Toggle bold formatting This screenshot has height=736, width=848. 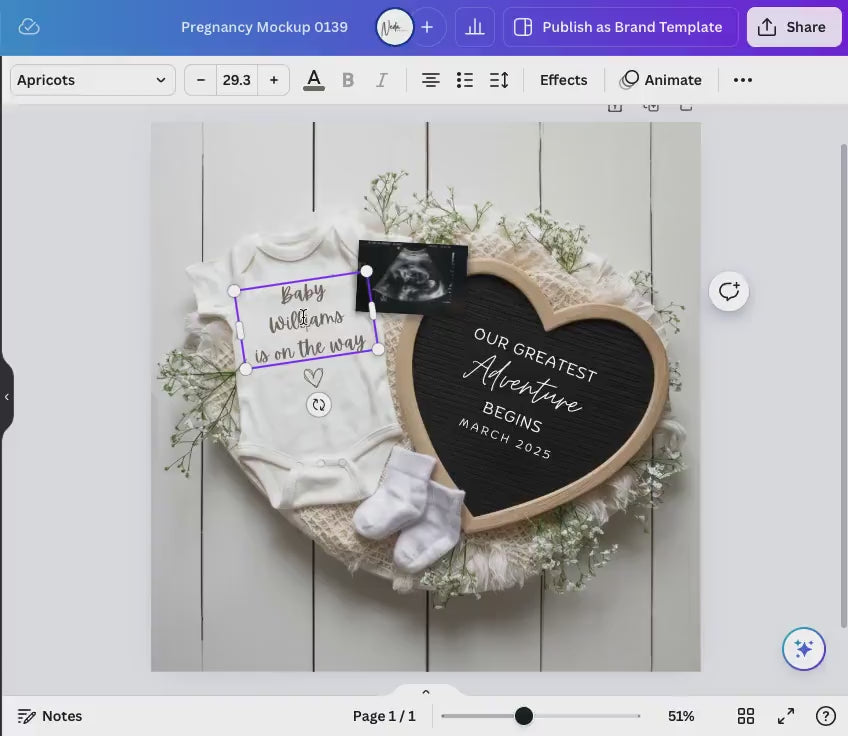point(348,80)
